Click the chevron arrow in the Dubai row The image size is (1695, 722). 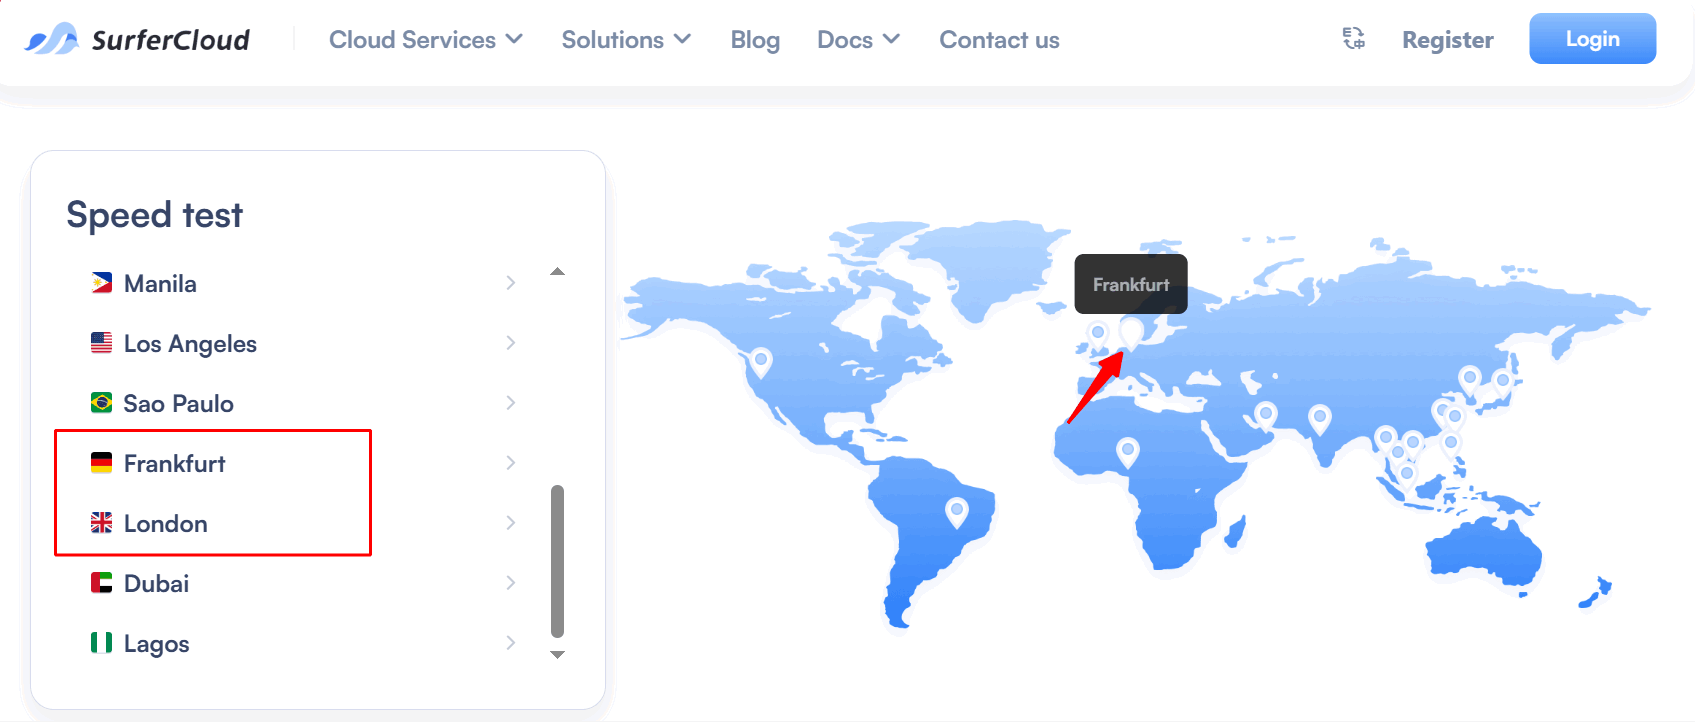(x=510, y=583)
